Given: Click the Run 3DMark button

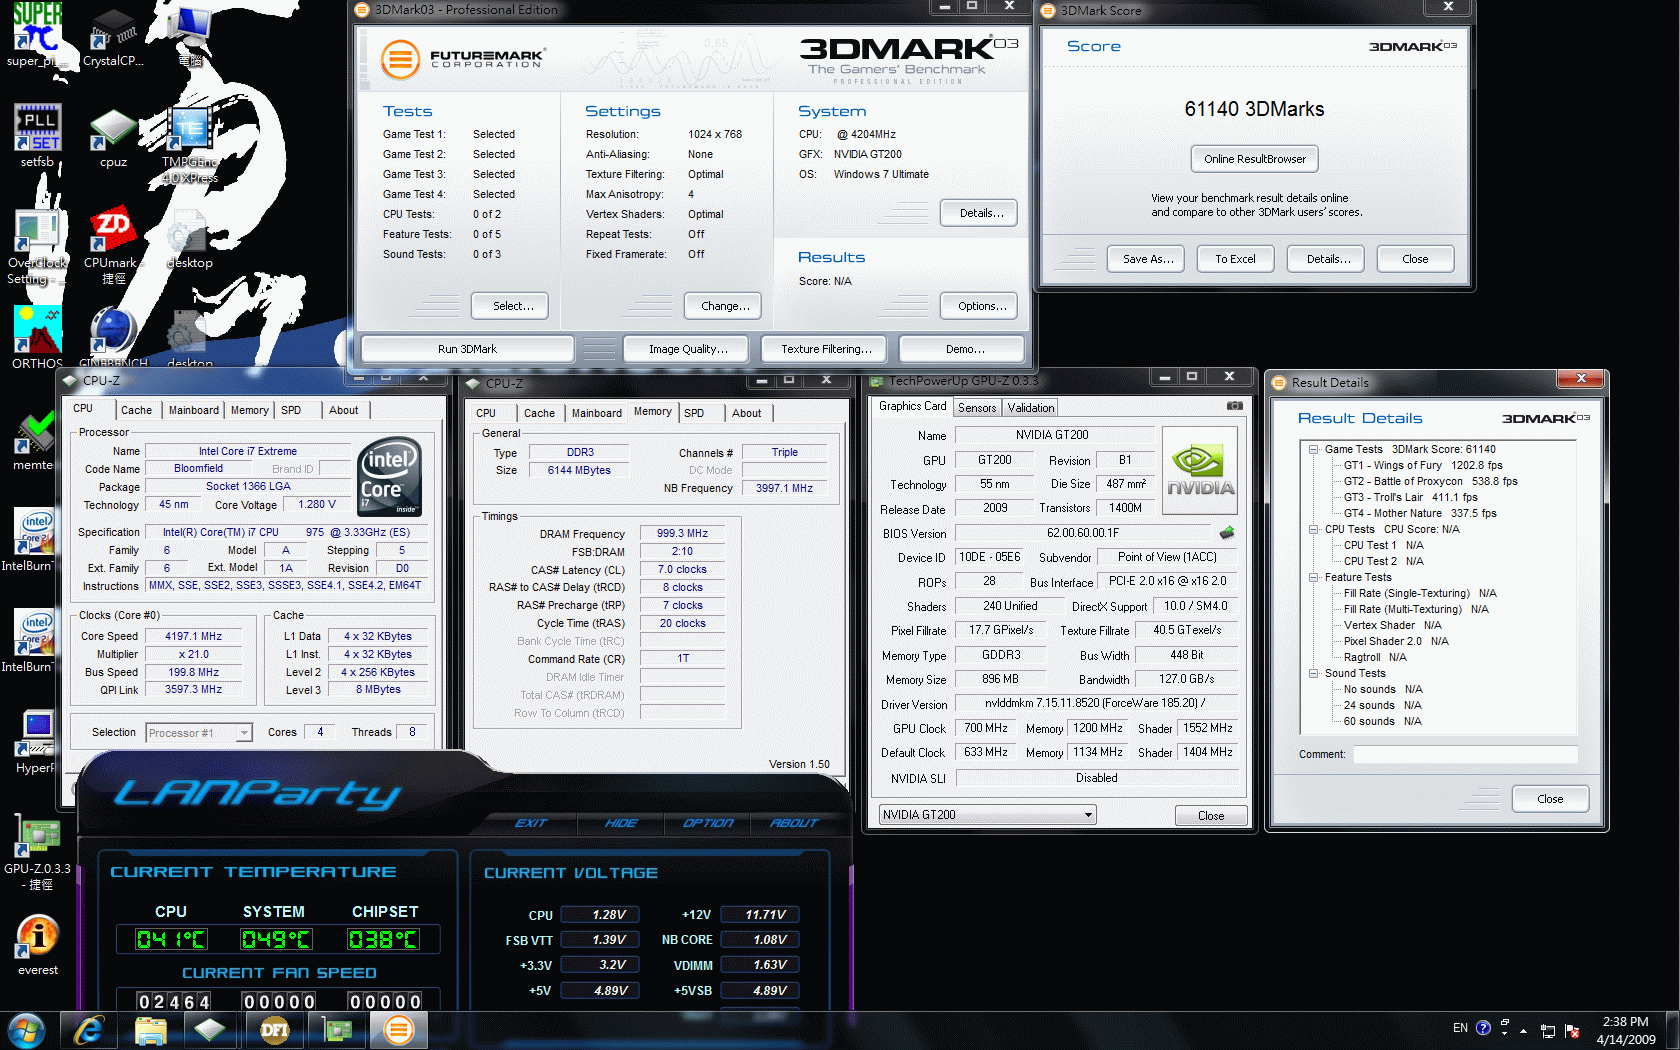Looking at the screenshot, I should [x=467, y=349].
